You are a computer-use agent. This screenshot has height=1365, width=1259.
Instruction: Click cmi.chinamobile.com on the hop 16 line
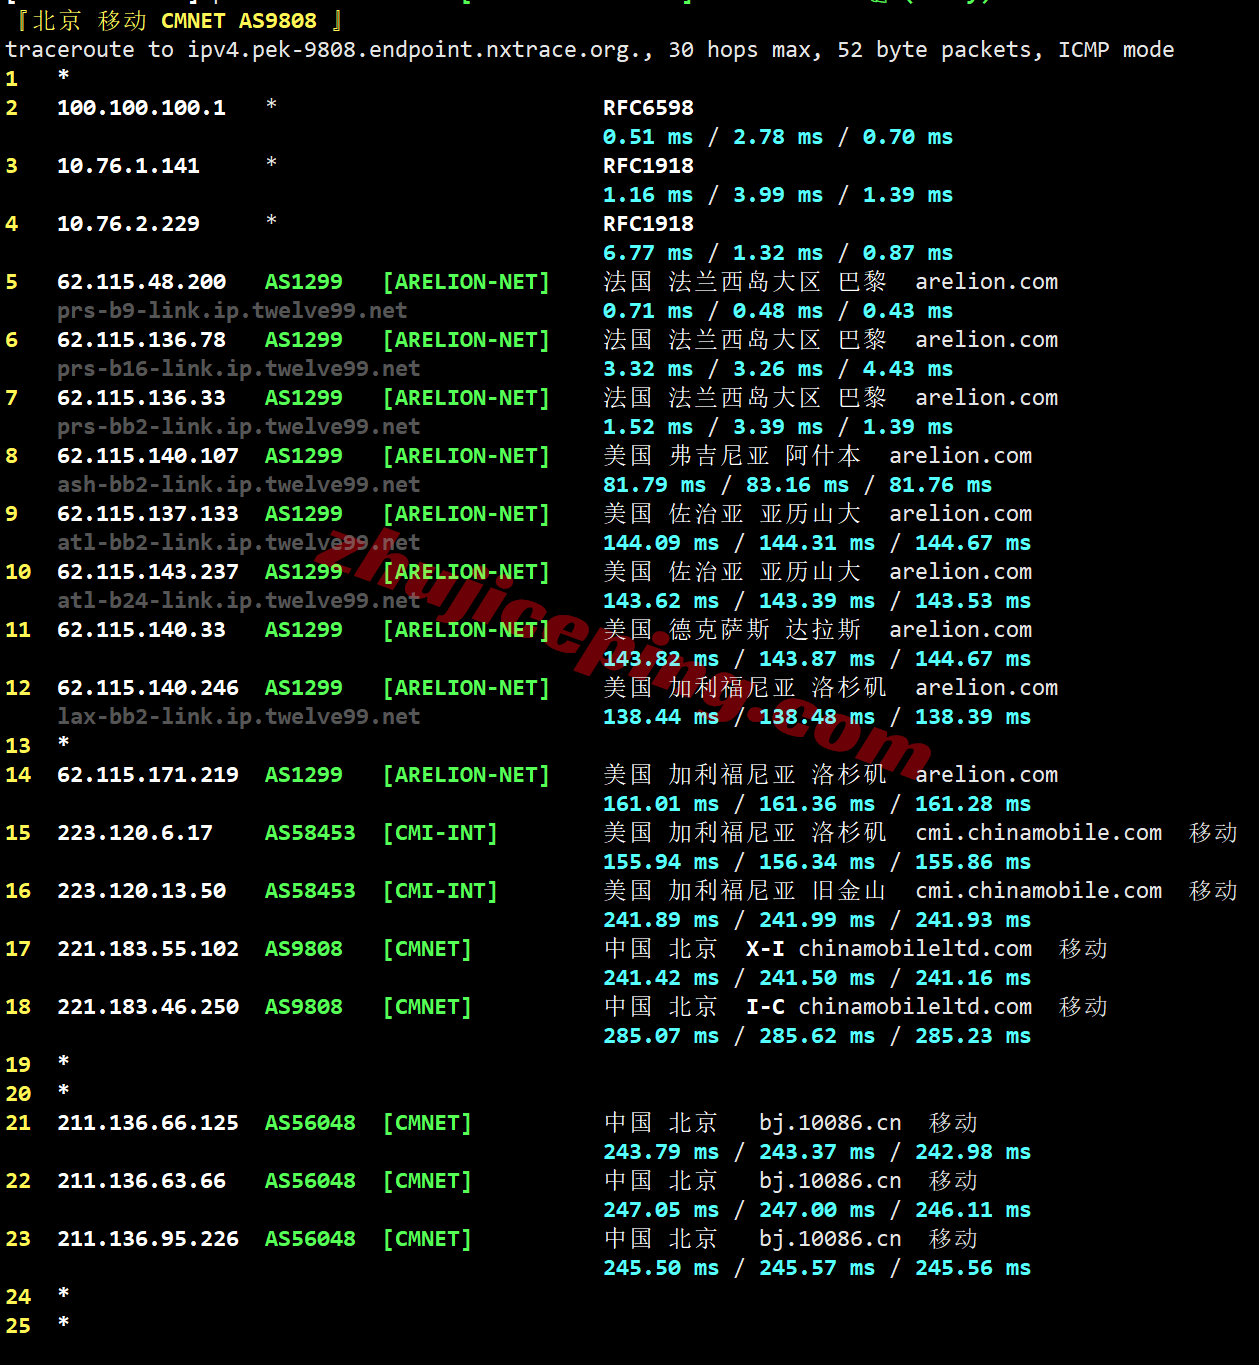(1038, 891)
